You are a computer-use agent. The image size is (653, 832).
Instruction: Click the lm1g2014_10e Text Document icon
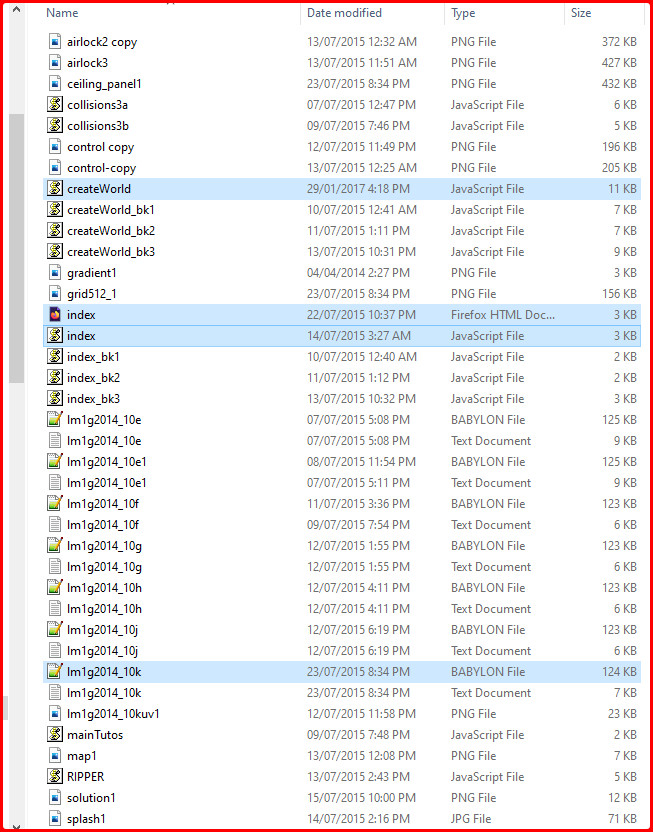coord(55,441)
